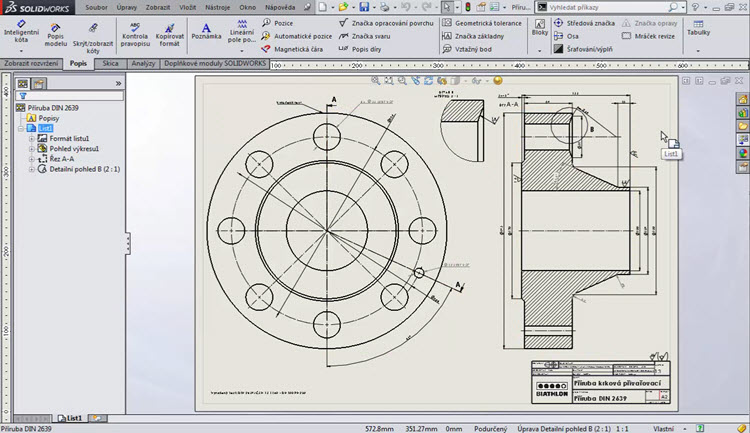750x433 pixels.
Task: Open the Vložit menu
Action: 188,7
